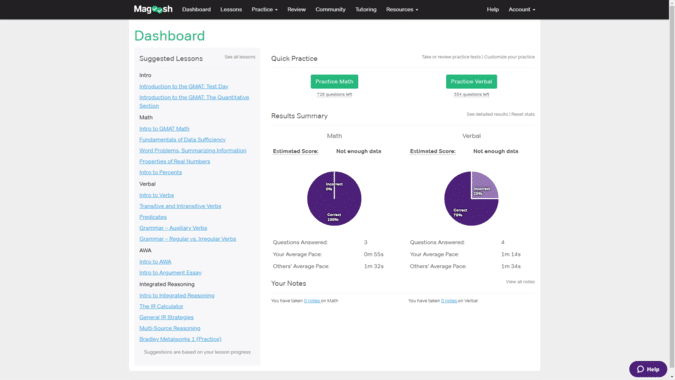The height and width of the screenshot is (380, 675).
Task: Click the Math results pie chart
Action: pos(334,198)
